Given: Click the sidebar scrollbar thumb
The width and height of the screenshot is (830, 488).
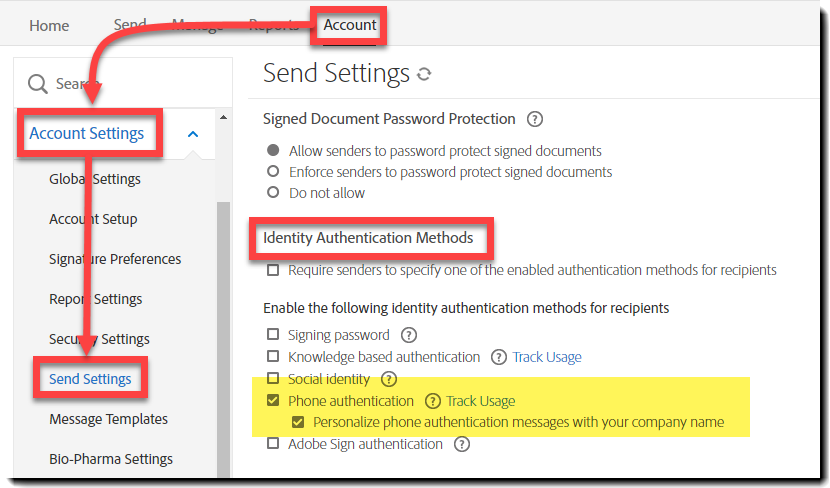Looking at the screenshot, I should [x=223, y=339].
